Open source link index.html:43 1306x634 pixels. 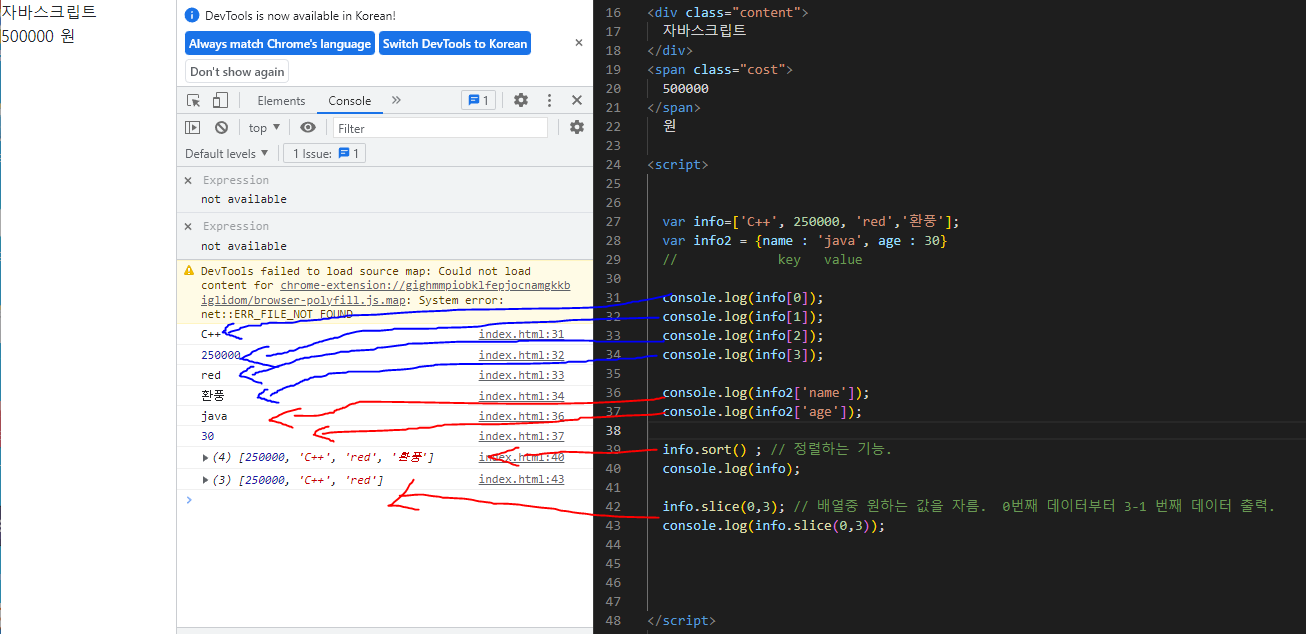click(x=521, y=479)
